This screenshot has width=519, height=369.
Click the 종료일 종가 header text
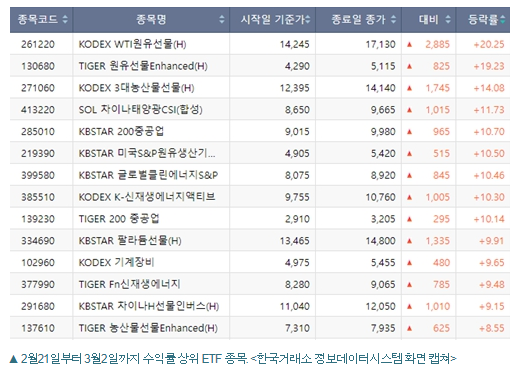358,19
